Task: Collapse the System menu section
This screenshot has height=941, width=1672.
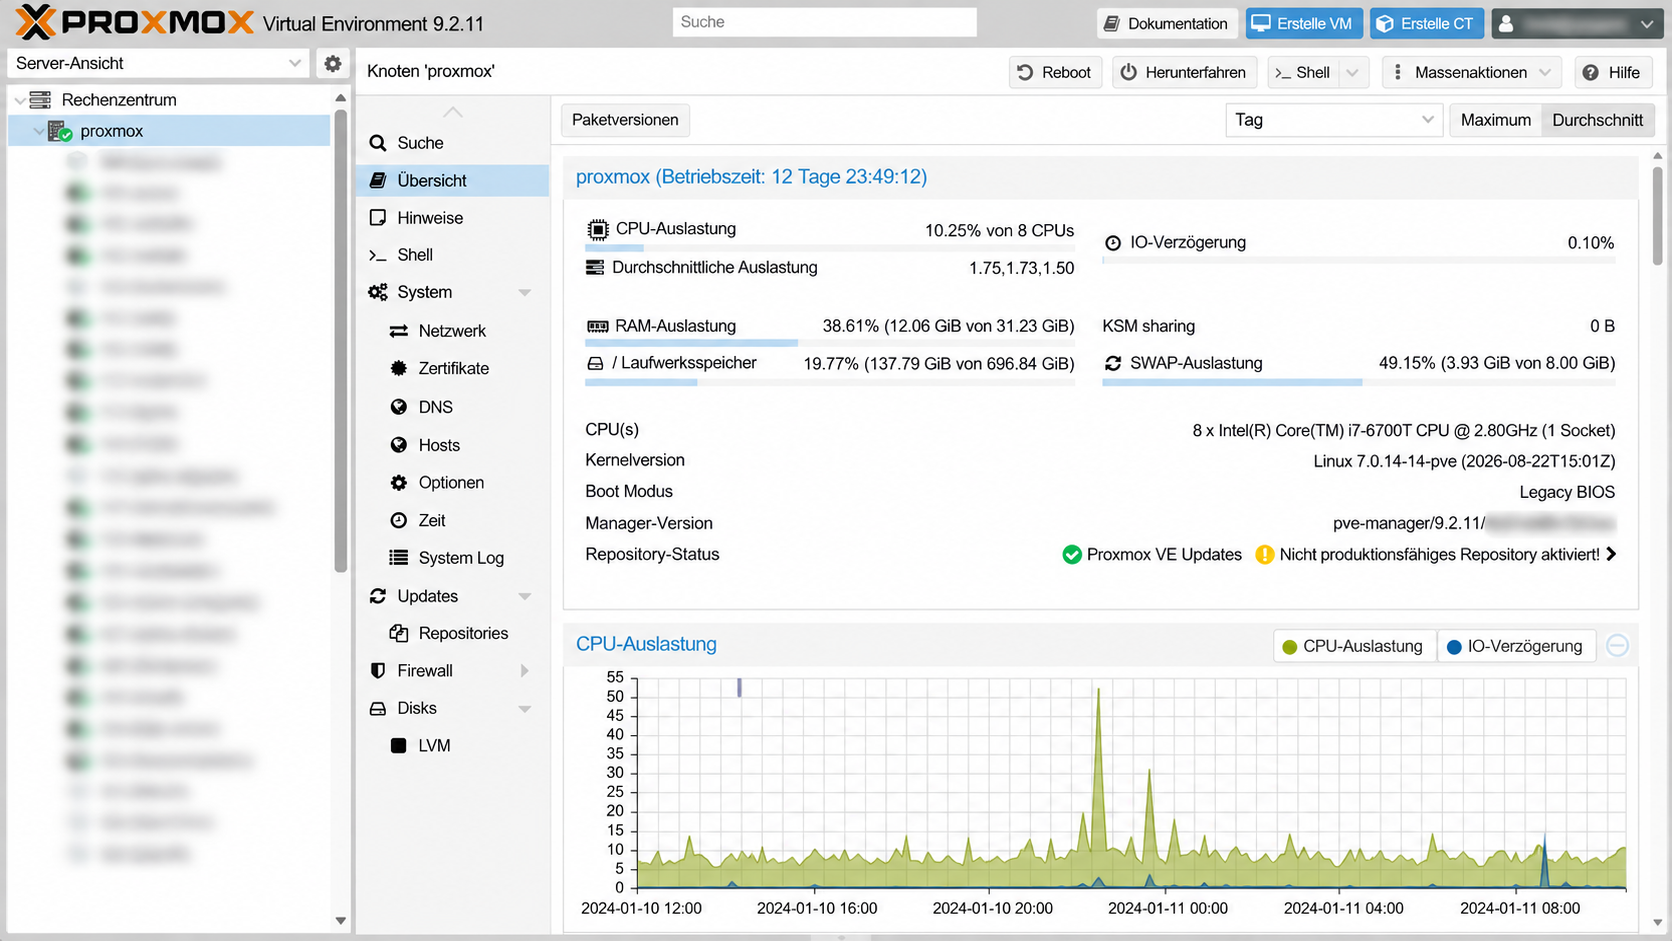Action: [x=524, y=293]
